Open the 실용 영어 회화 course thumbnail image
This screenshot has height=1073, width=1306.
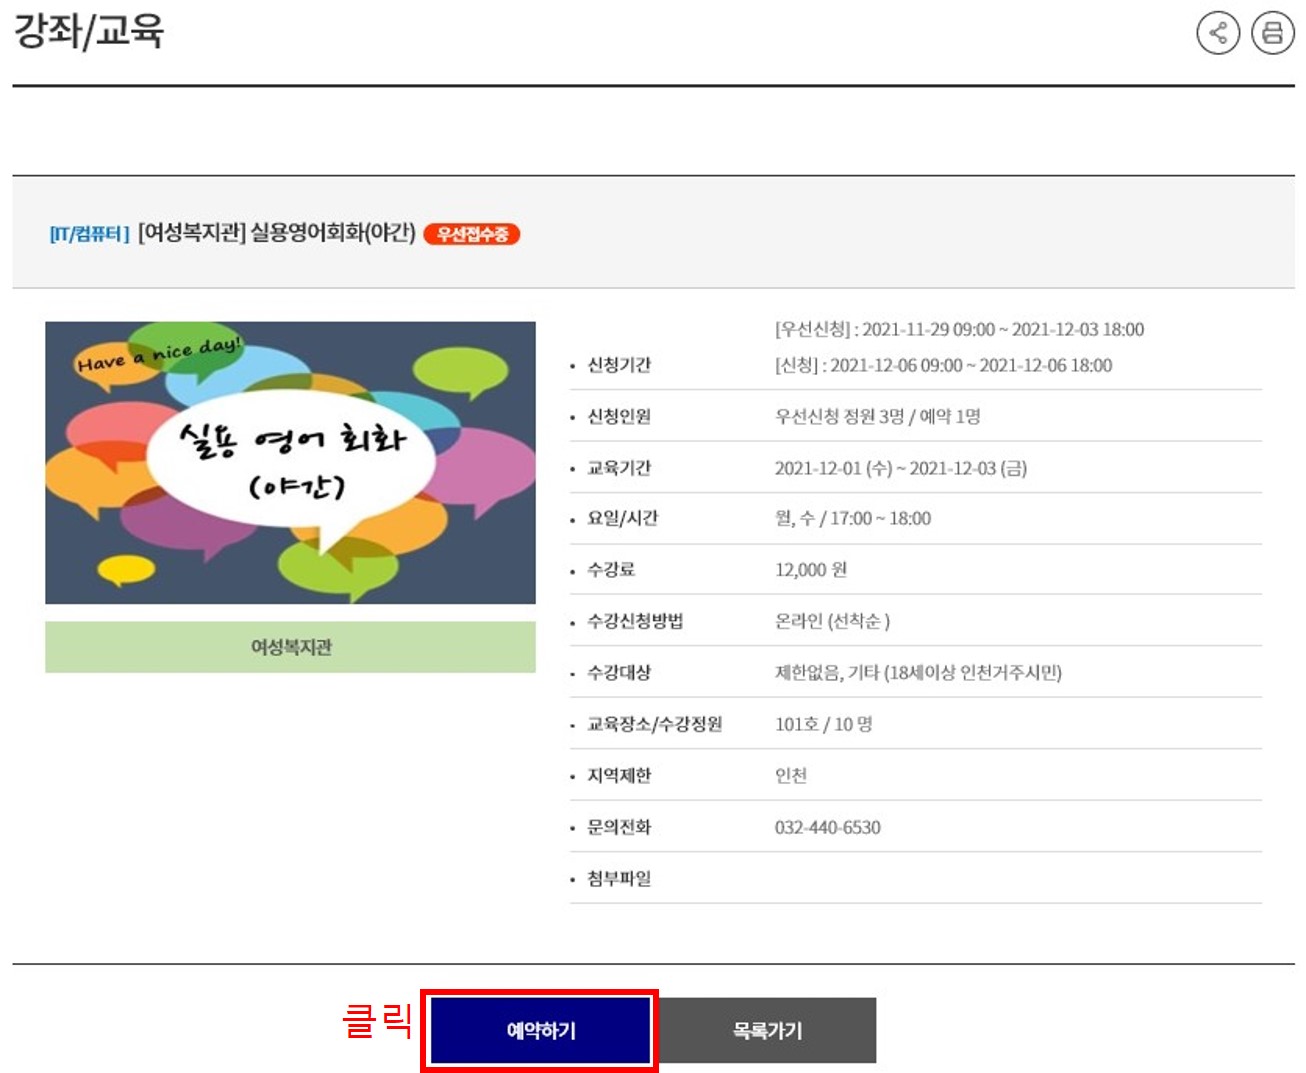(x=290, y=462)
